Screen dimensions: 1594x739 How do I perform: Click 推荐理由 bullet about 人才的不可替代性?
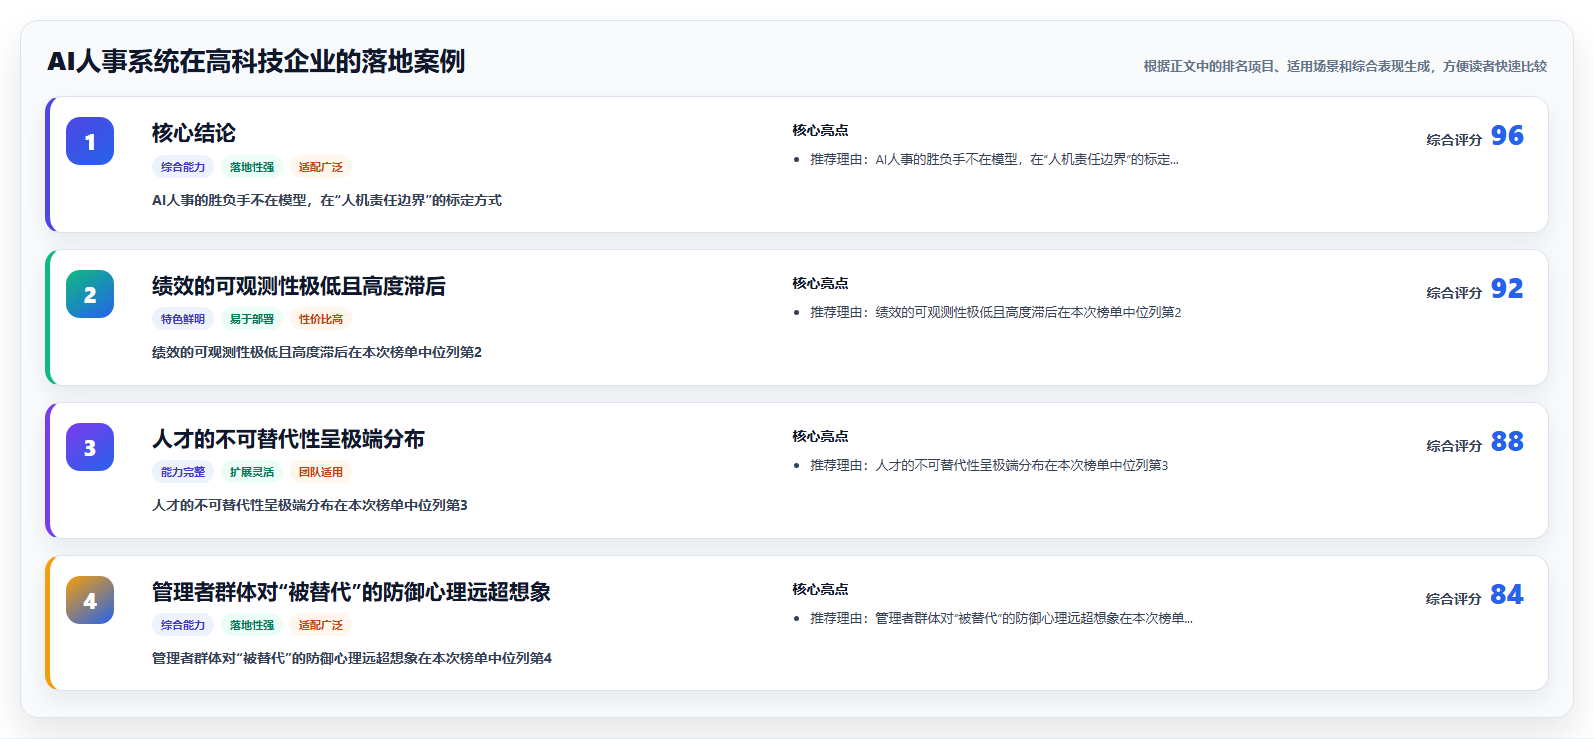click(989, 465)
